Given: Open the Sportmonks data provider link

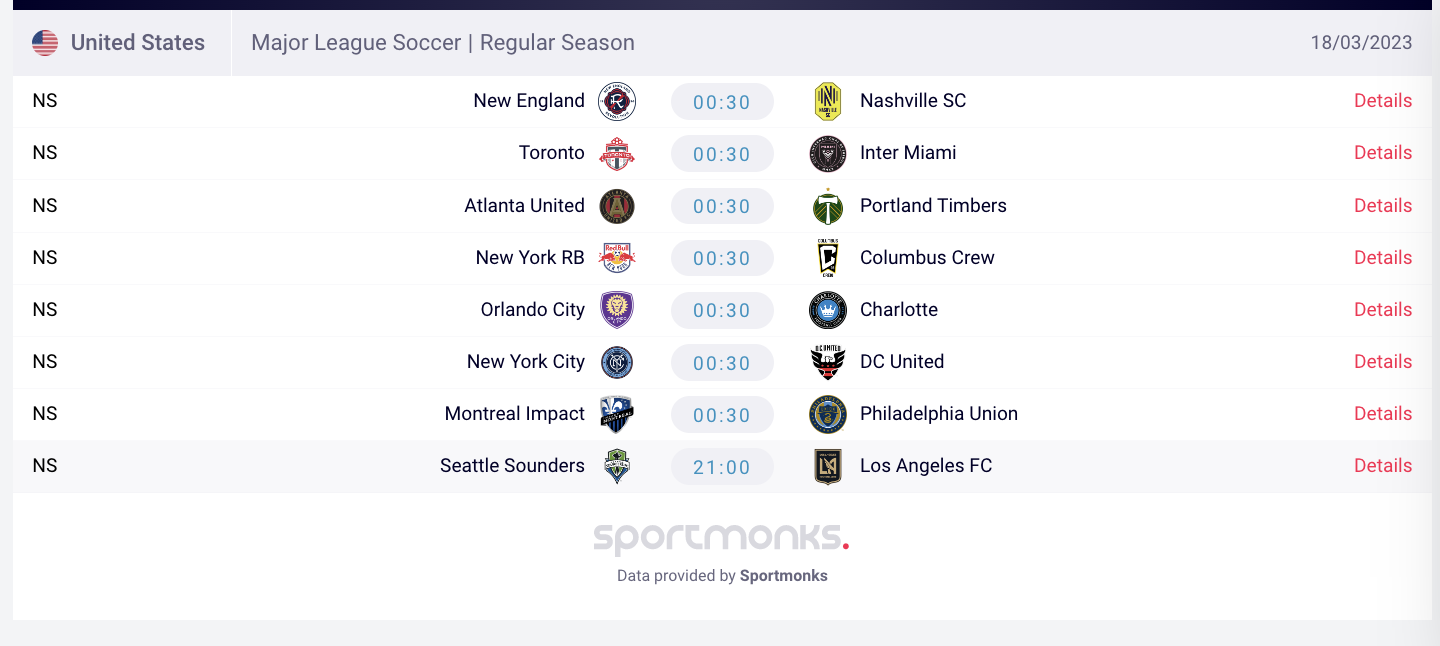Looking at the screenshot, I should (783, 576).
